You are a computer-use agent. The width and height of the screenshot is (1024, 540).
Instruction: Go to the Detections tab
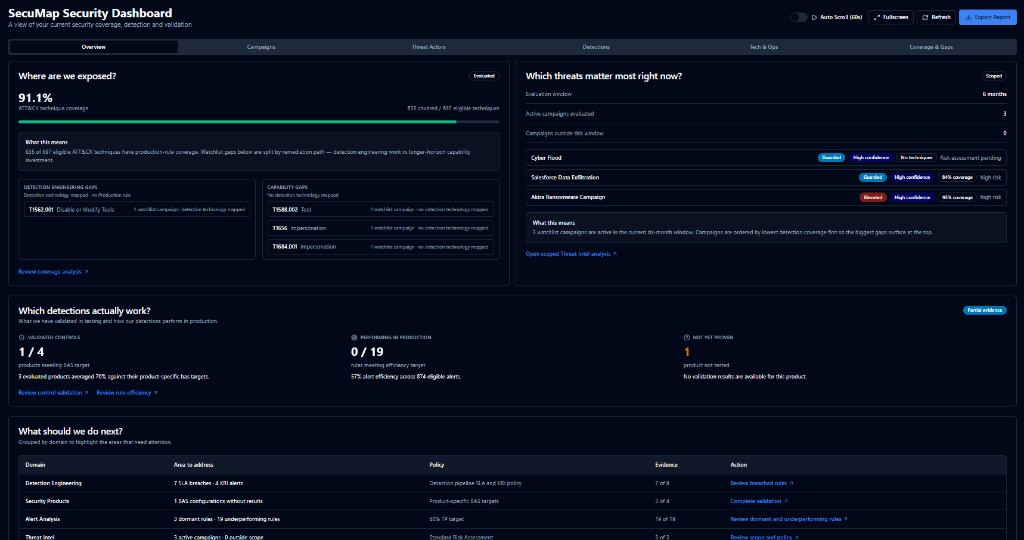[596, 47]
